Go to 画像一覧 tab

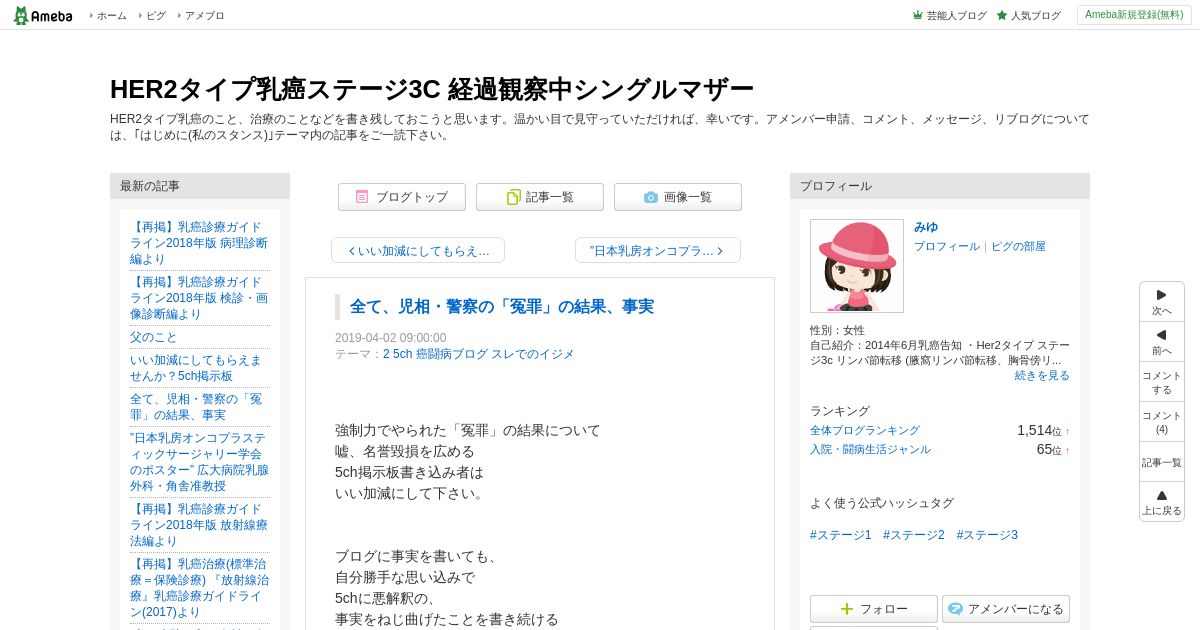[x=678, y=197]
